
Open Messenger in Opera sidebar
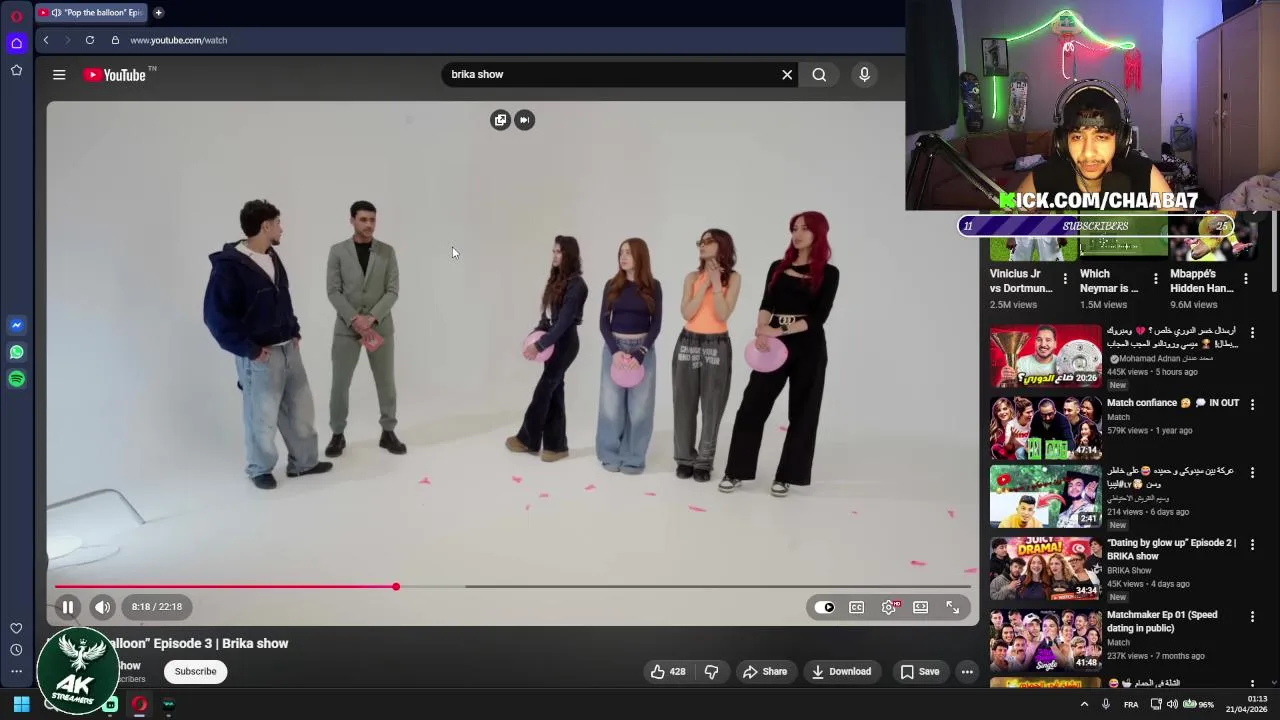pyautogui.click(x=16, y=325)
